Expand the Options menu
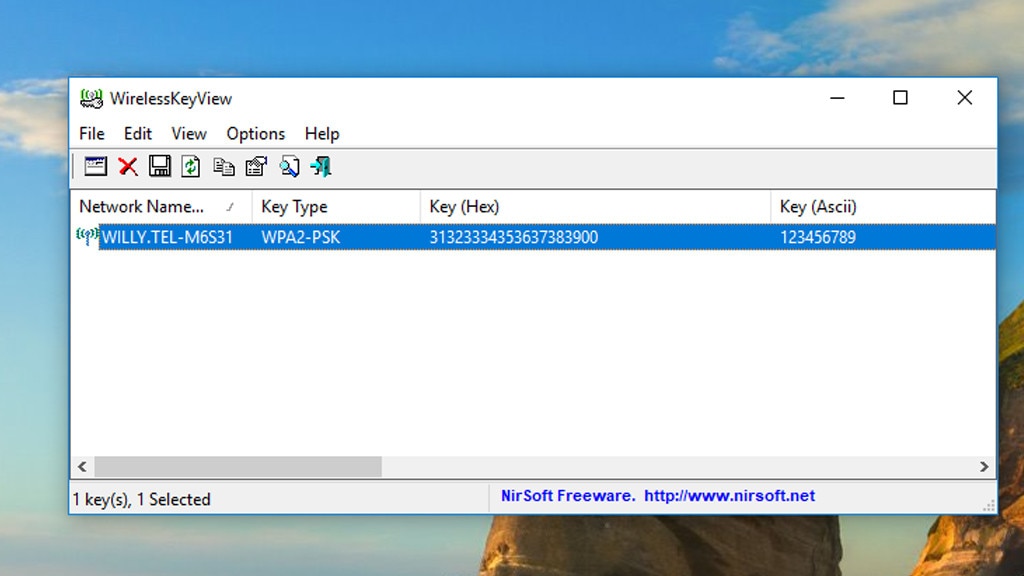 255,134
